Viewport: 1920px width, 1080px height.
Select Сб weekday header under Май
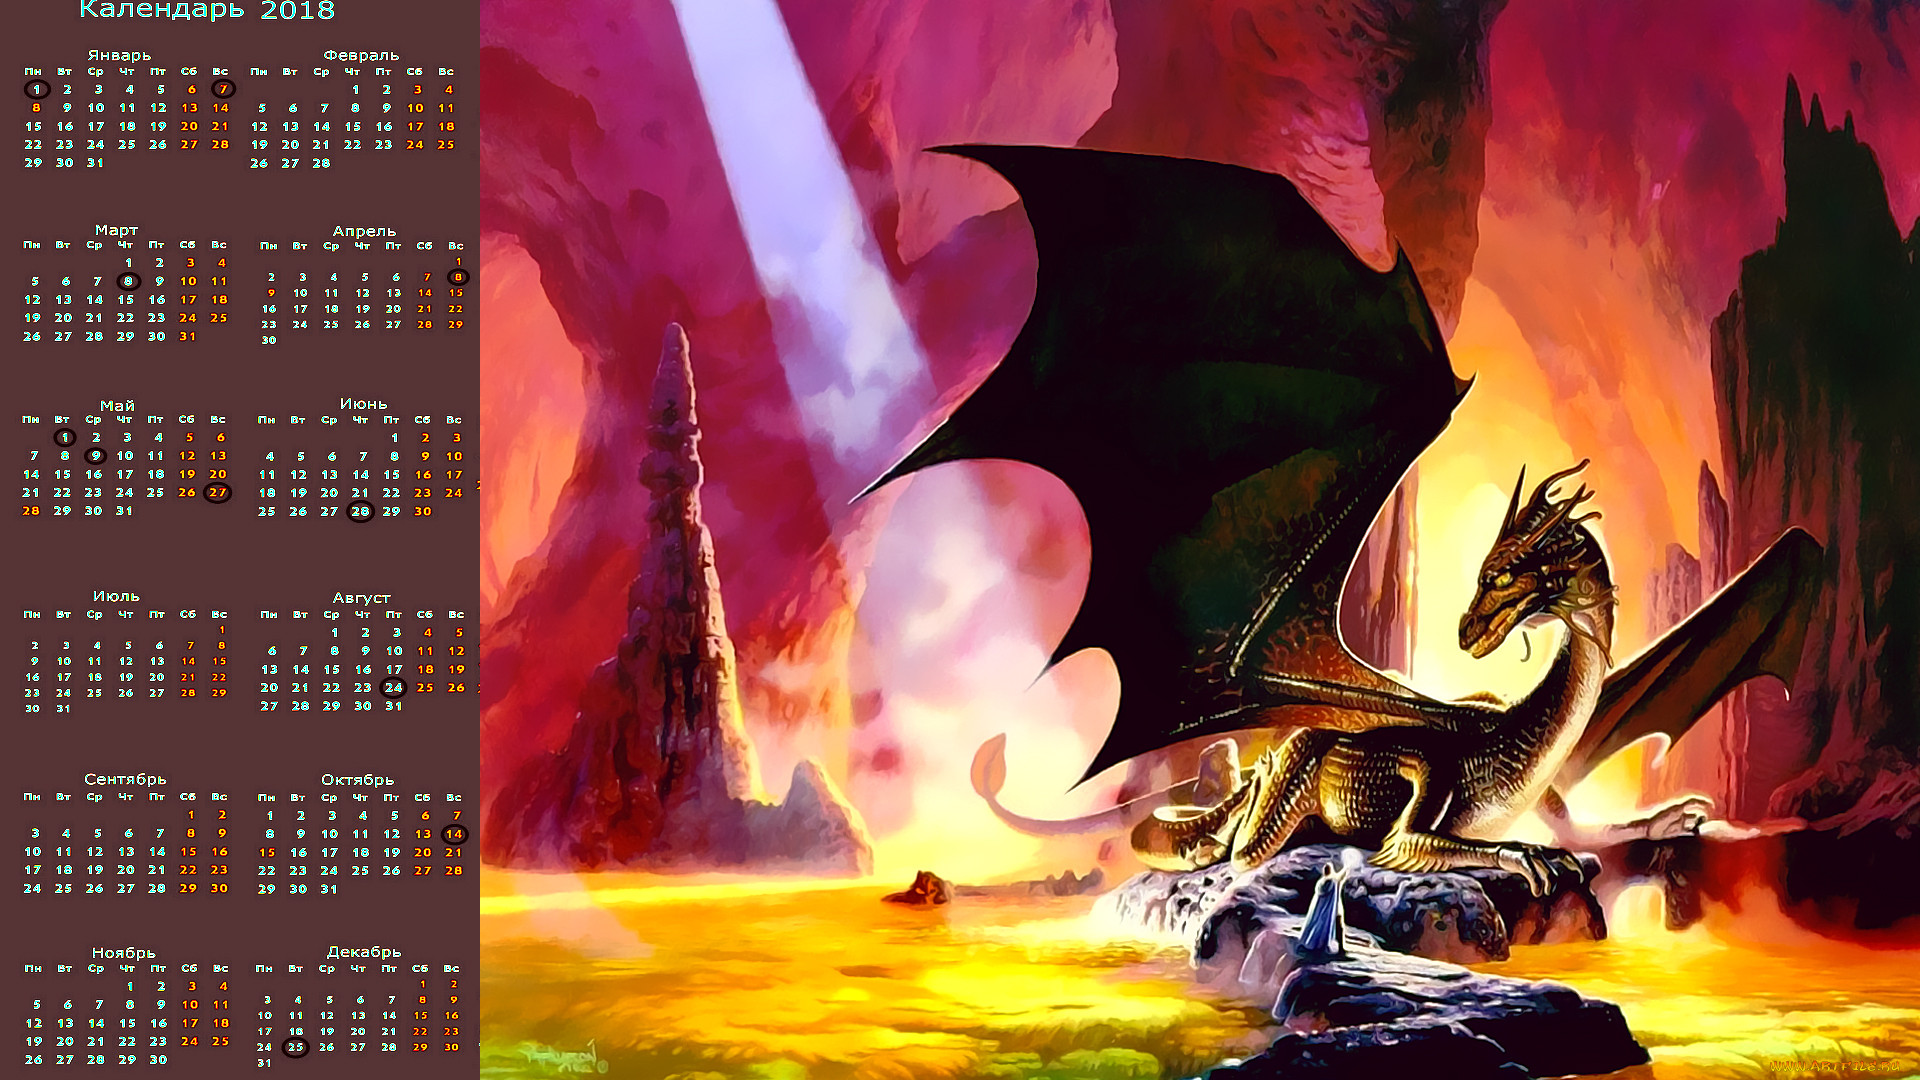[x=186, y=419]
